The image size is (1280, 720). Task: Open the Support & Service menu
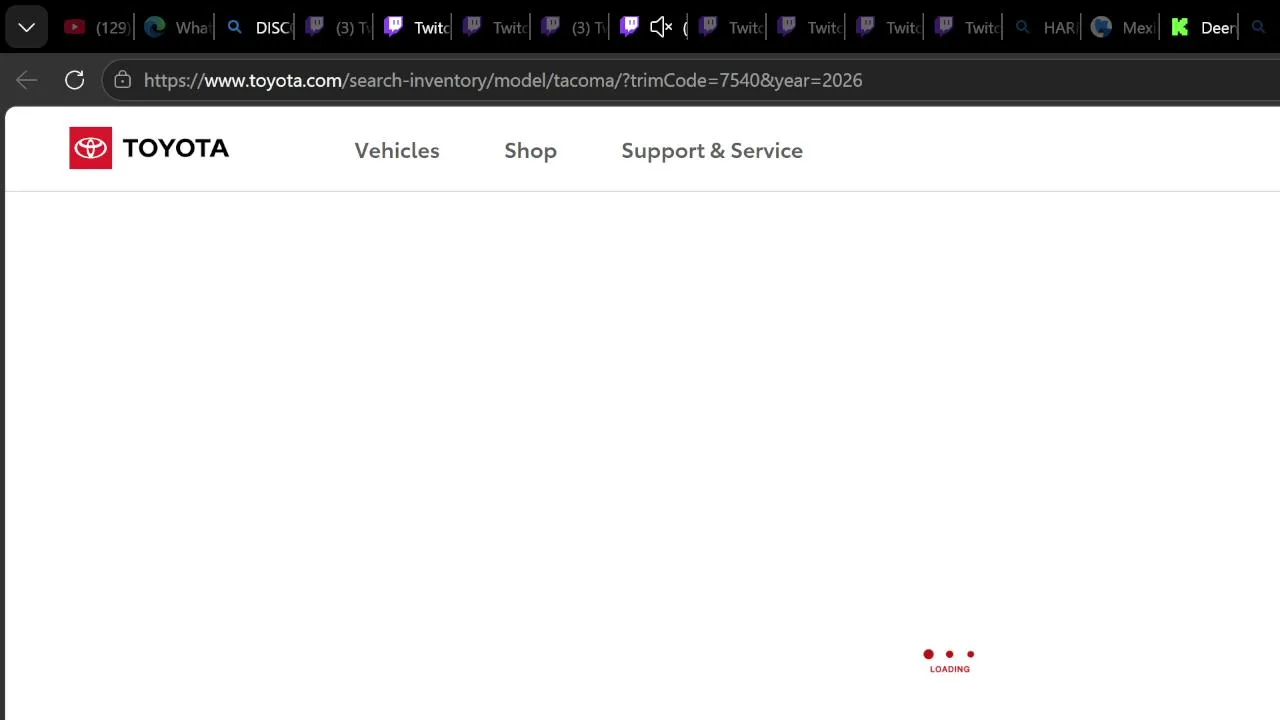click(712, 150)
